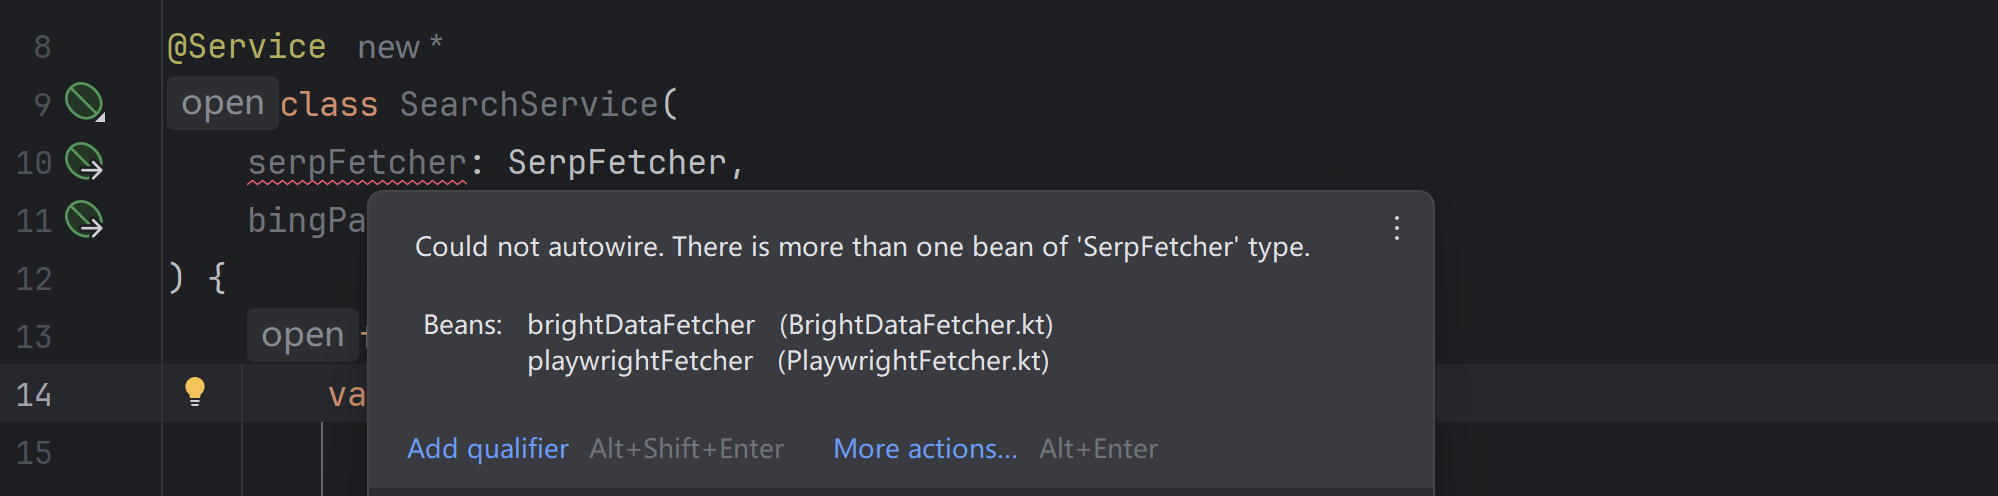The width and height of the screenshot is (1998, 496).
Task: Click line number 14 in the gutter
Action: (x=34, y=394)
